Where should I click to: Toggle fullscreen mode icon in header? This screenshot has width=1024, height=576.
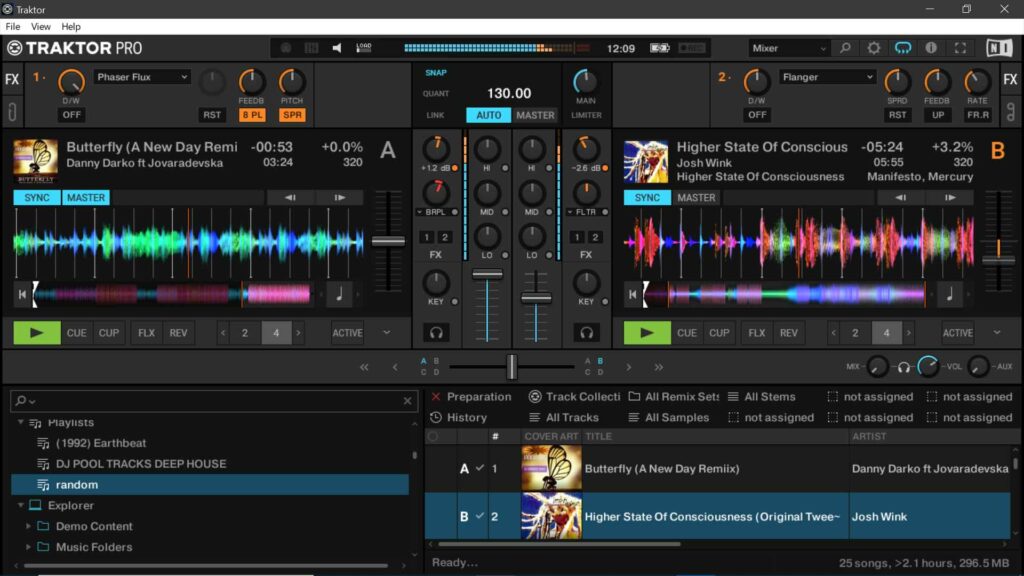coord(960,48)
